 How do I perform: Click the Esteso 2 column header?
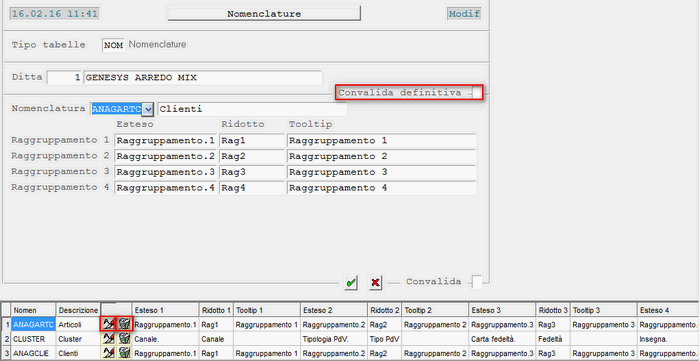(334, 310)
